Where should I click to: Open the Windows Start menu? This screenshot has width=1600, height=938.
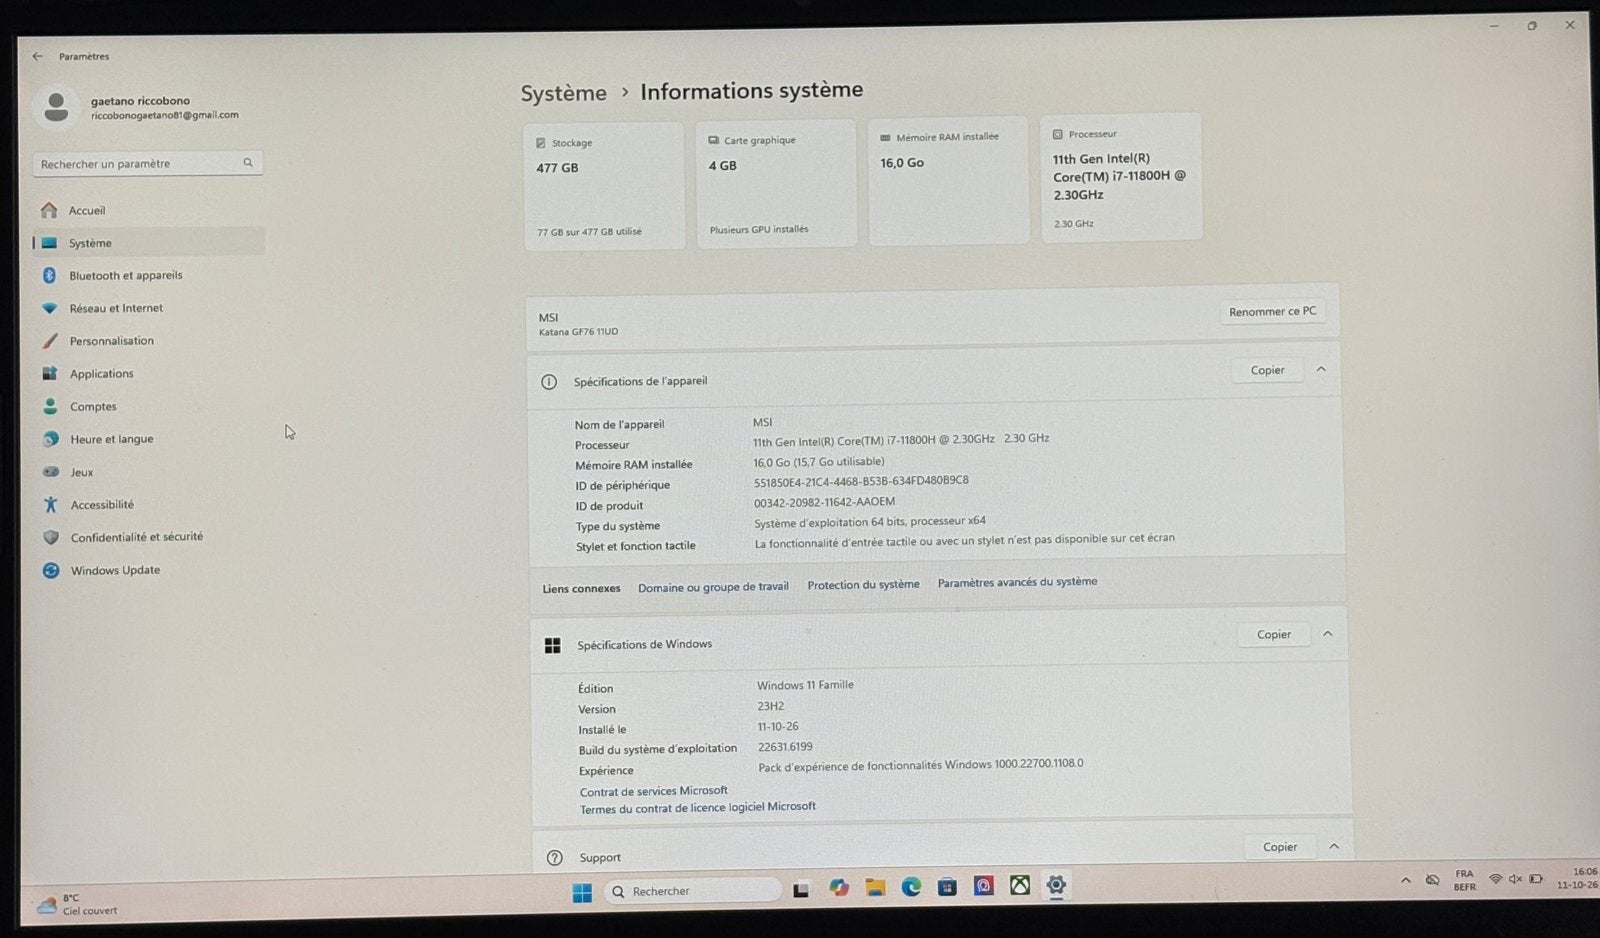582,892
